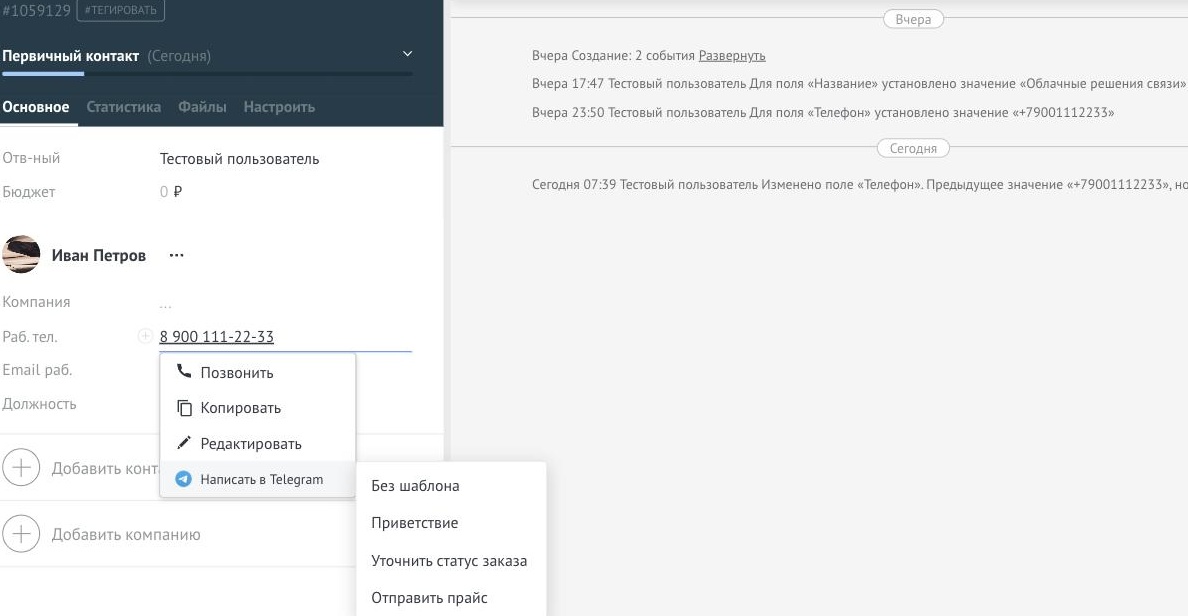Click the Email раб. field label

(x=37, y=370)
